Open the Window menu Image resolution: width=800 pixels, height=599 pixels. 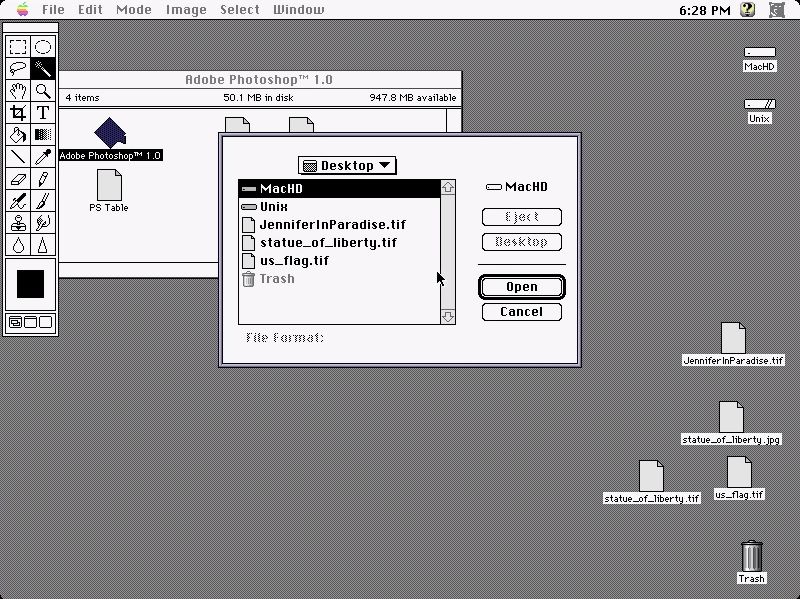(298, 9)
